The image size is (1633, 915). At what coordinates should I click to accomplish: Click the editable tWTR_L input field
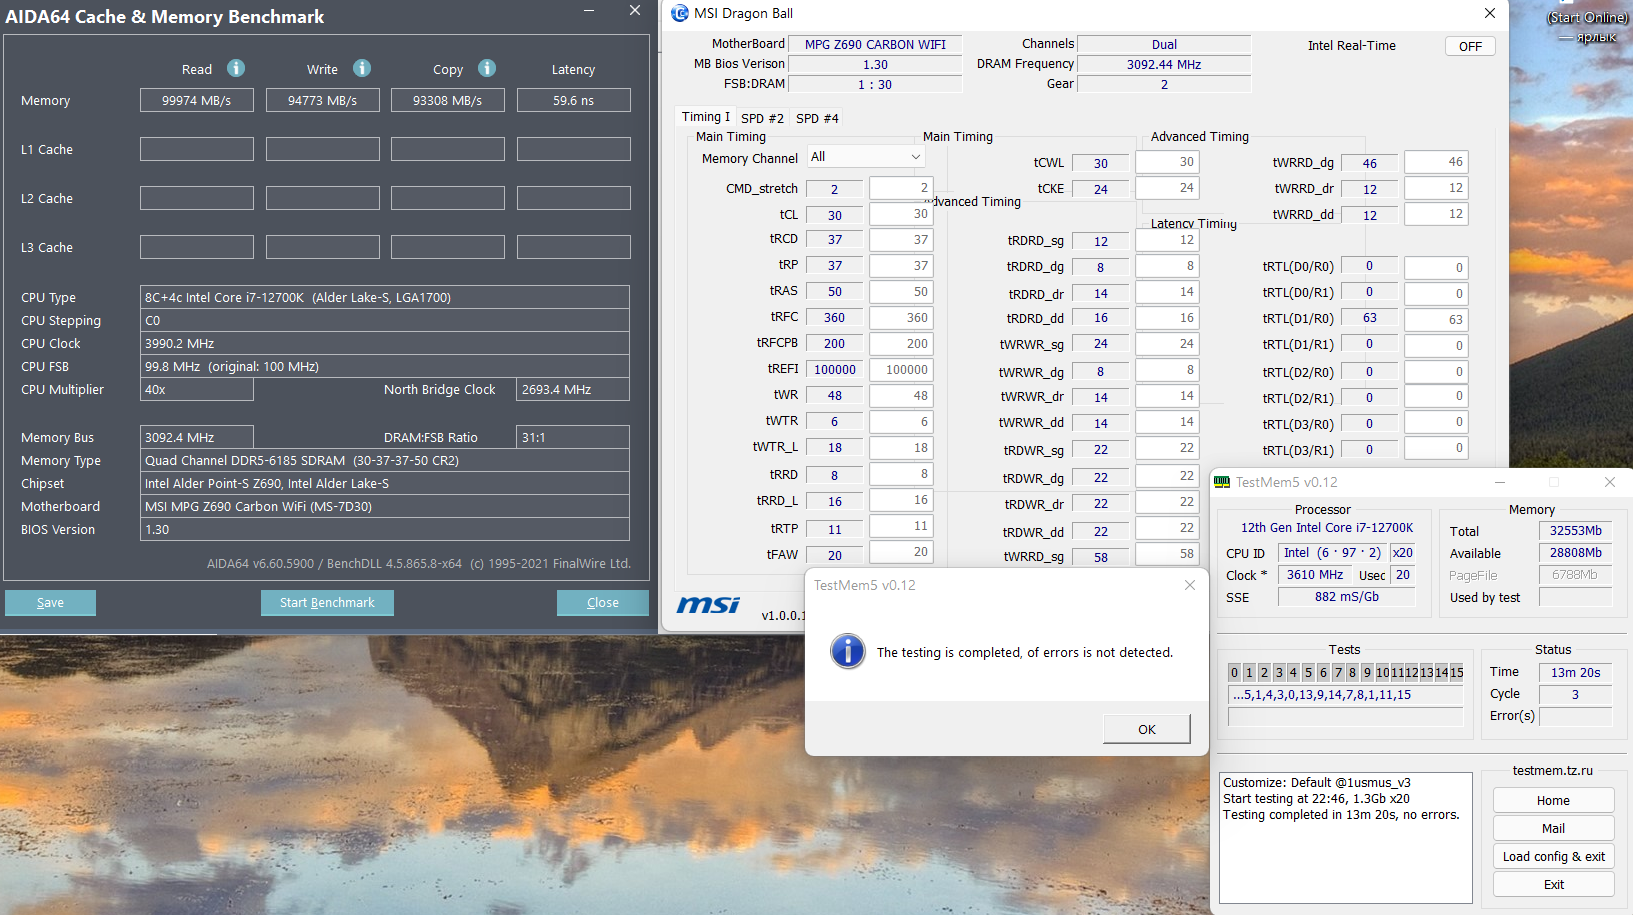pos(901,448)
